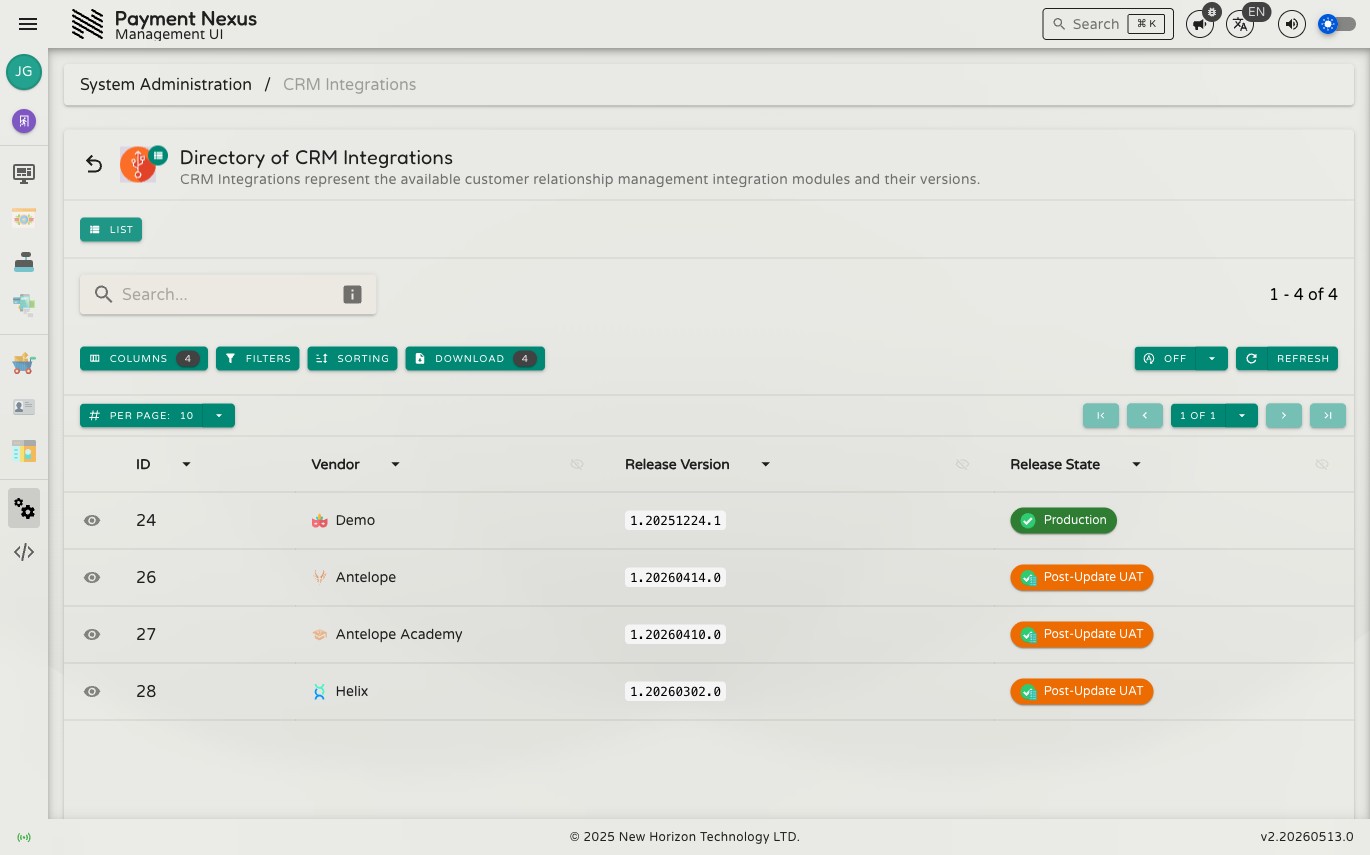Image resolution: width=1370 pixels, height=855 pixels.
Task: Click the 1 OF 1 page button
Action: [x=1198, y=415]
